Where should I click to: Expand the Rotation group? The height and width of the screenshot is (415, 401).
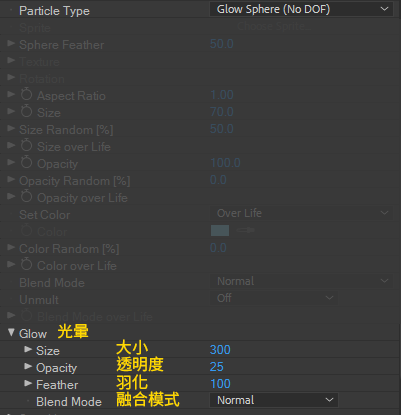11,77
